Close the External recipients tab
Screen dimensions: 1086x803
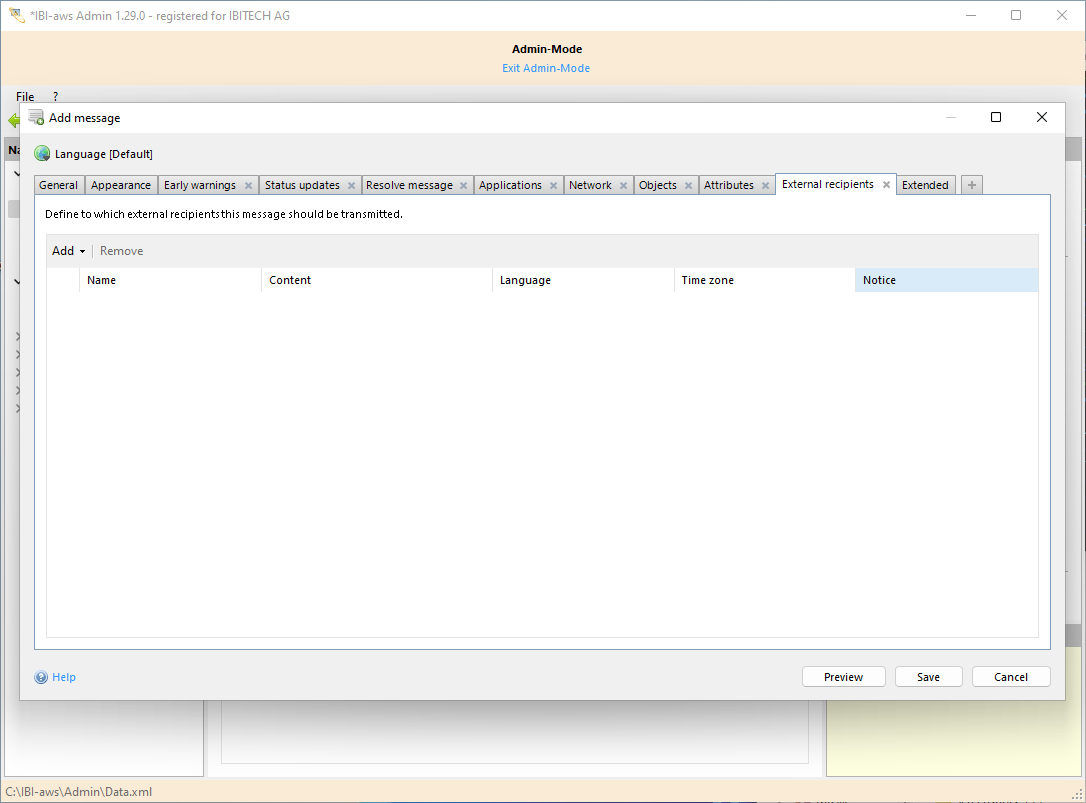click(x=886, y=185)
